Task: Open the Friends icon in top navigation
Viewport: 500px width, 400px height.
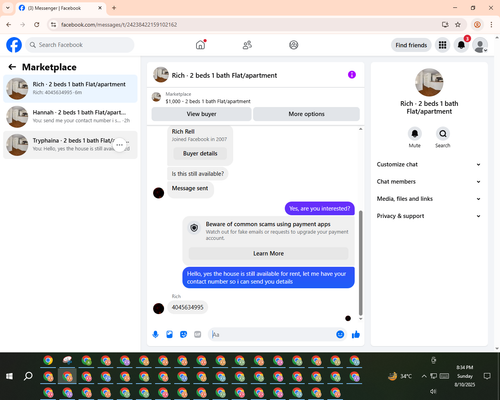Action: (x=247, y=45)
